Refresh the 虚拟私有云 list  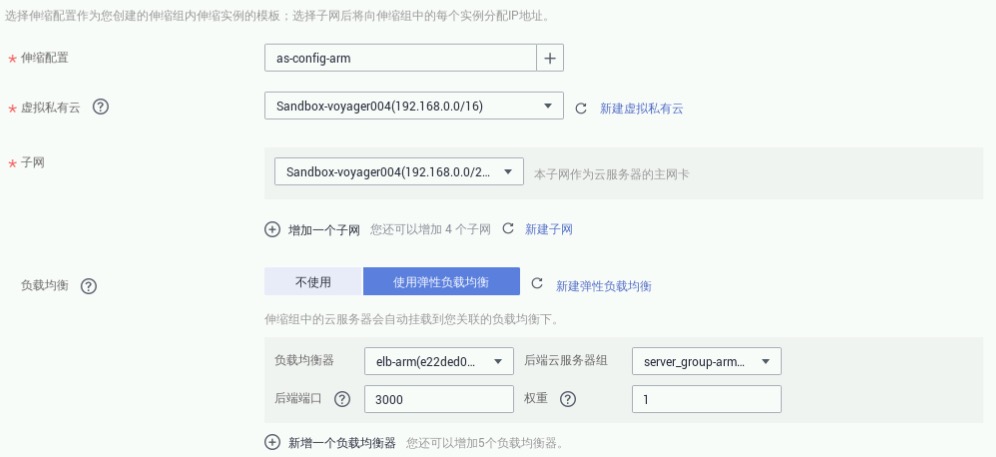tap(581, 108)
